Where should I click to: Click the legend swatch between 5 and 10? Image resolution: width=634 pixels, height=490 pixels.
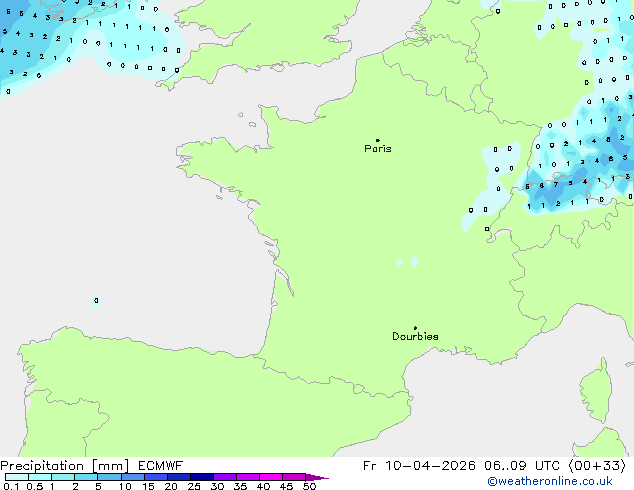click(109, 477)
